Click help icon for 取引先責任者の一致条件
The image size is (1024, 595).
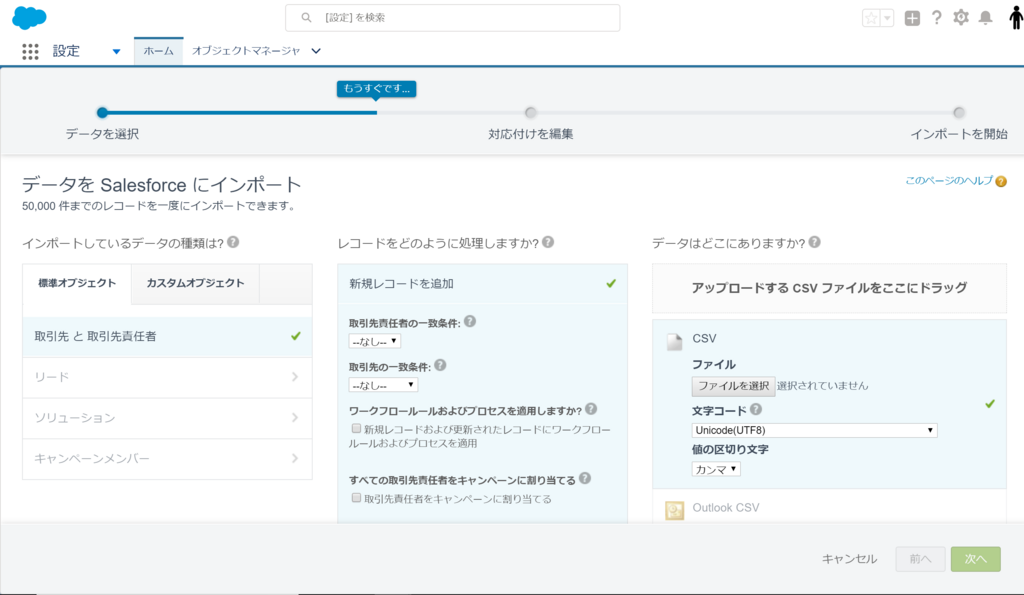pyautogui.click(x=470, y=321)
